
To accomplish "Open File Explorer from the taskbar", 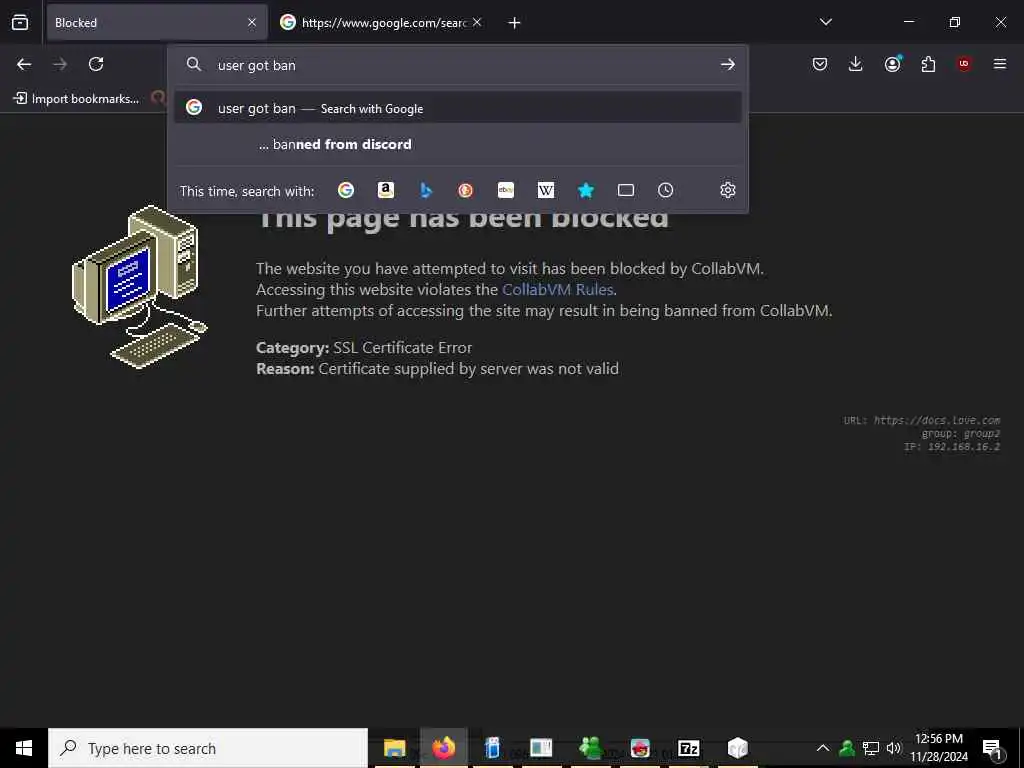I will (394, 748).
